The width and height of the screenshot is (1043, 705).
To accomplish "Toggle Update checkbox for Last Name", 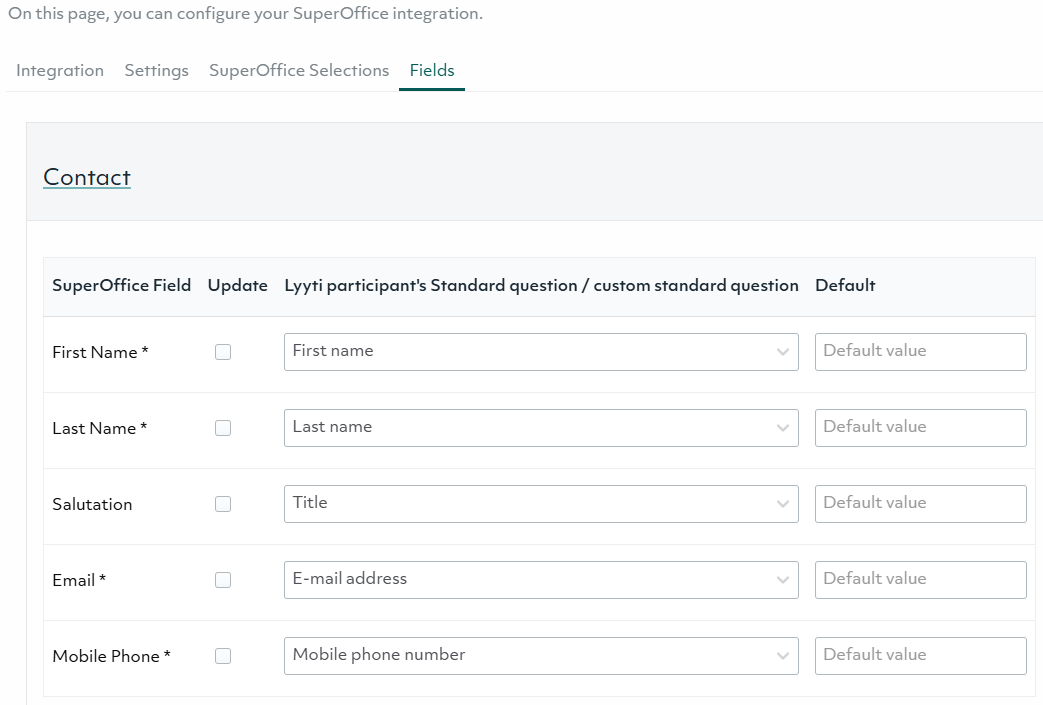I will point(223,428).
